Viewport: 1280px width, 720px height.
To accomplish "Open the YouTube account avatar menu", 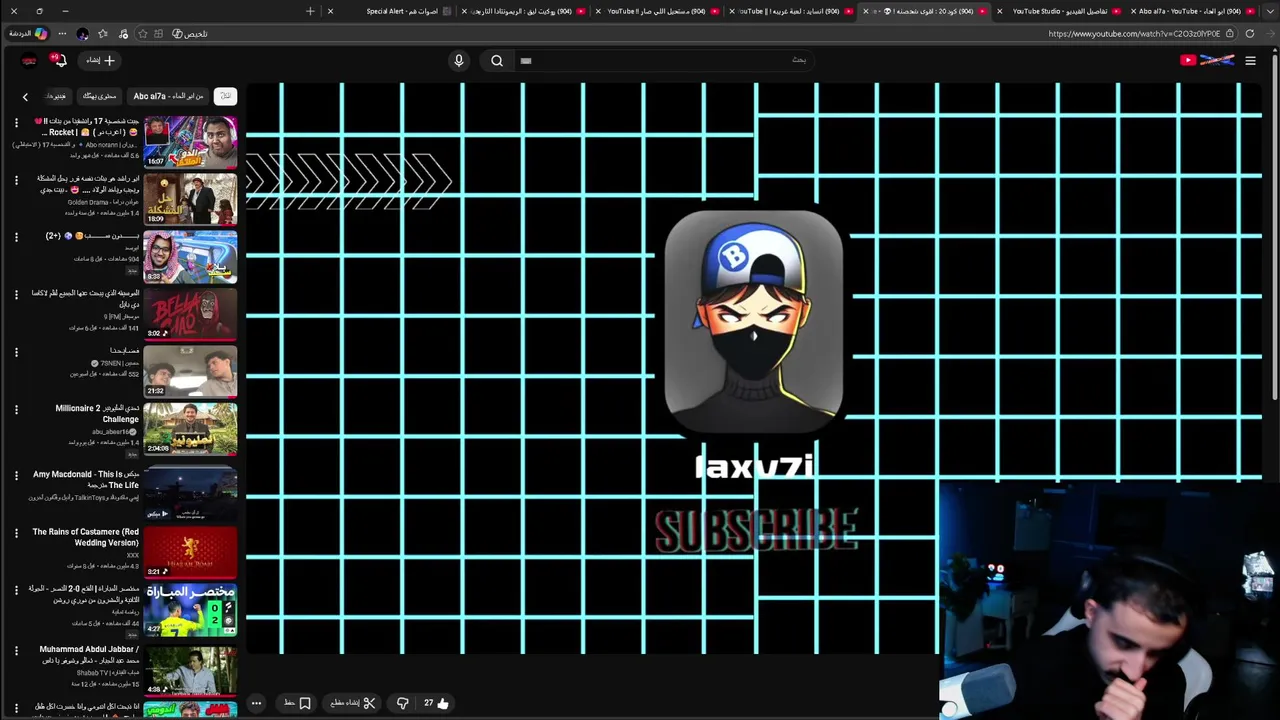I will [x=29, y=60].
